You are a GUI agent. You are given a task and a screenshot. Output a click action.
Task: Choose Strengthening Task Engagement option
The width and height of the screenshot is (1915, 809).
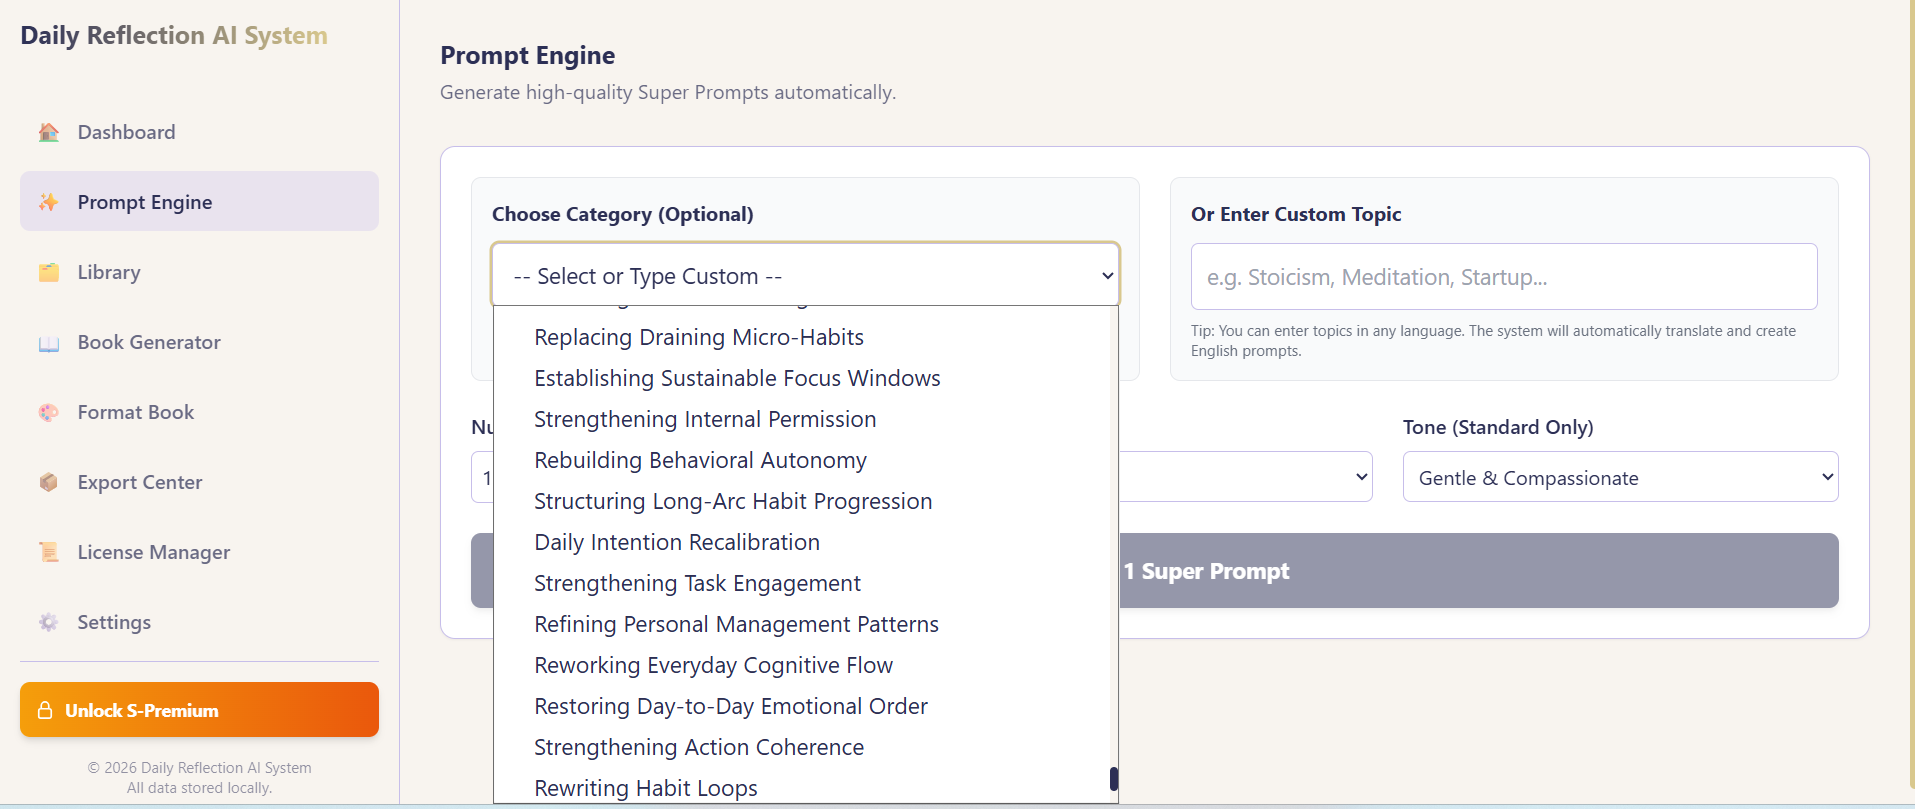[697, 583]
